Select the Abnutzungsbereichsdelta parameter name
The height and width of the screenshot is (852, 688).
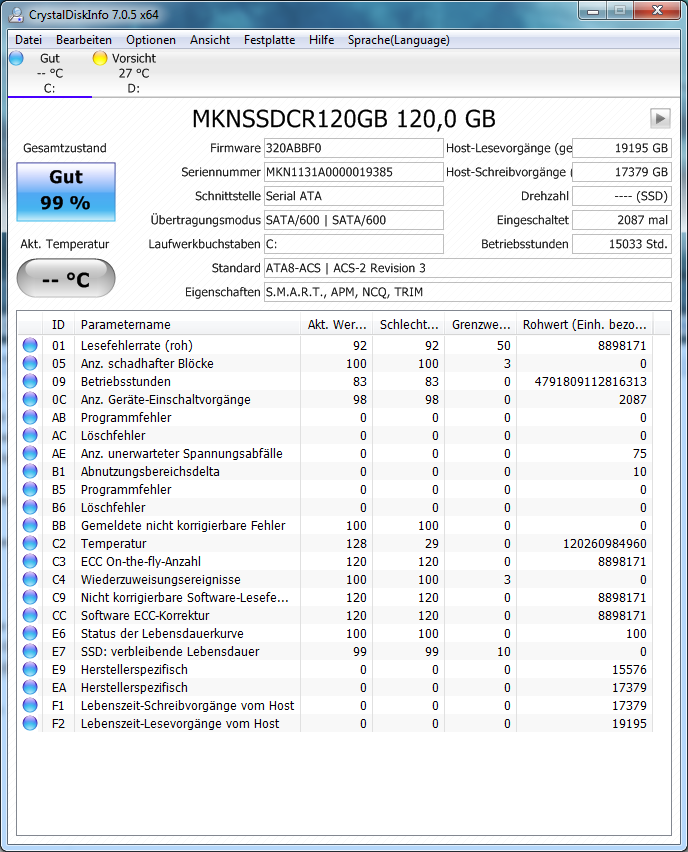click(150, 471)
